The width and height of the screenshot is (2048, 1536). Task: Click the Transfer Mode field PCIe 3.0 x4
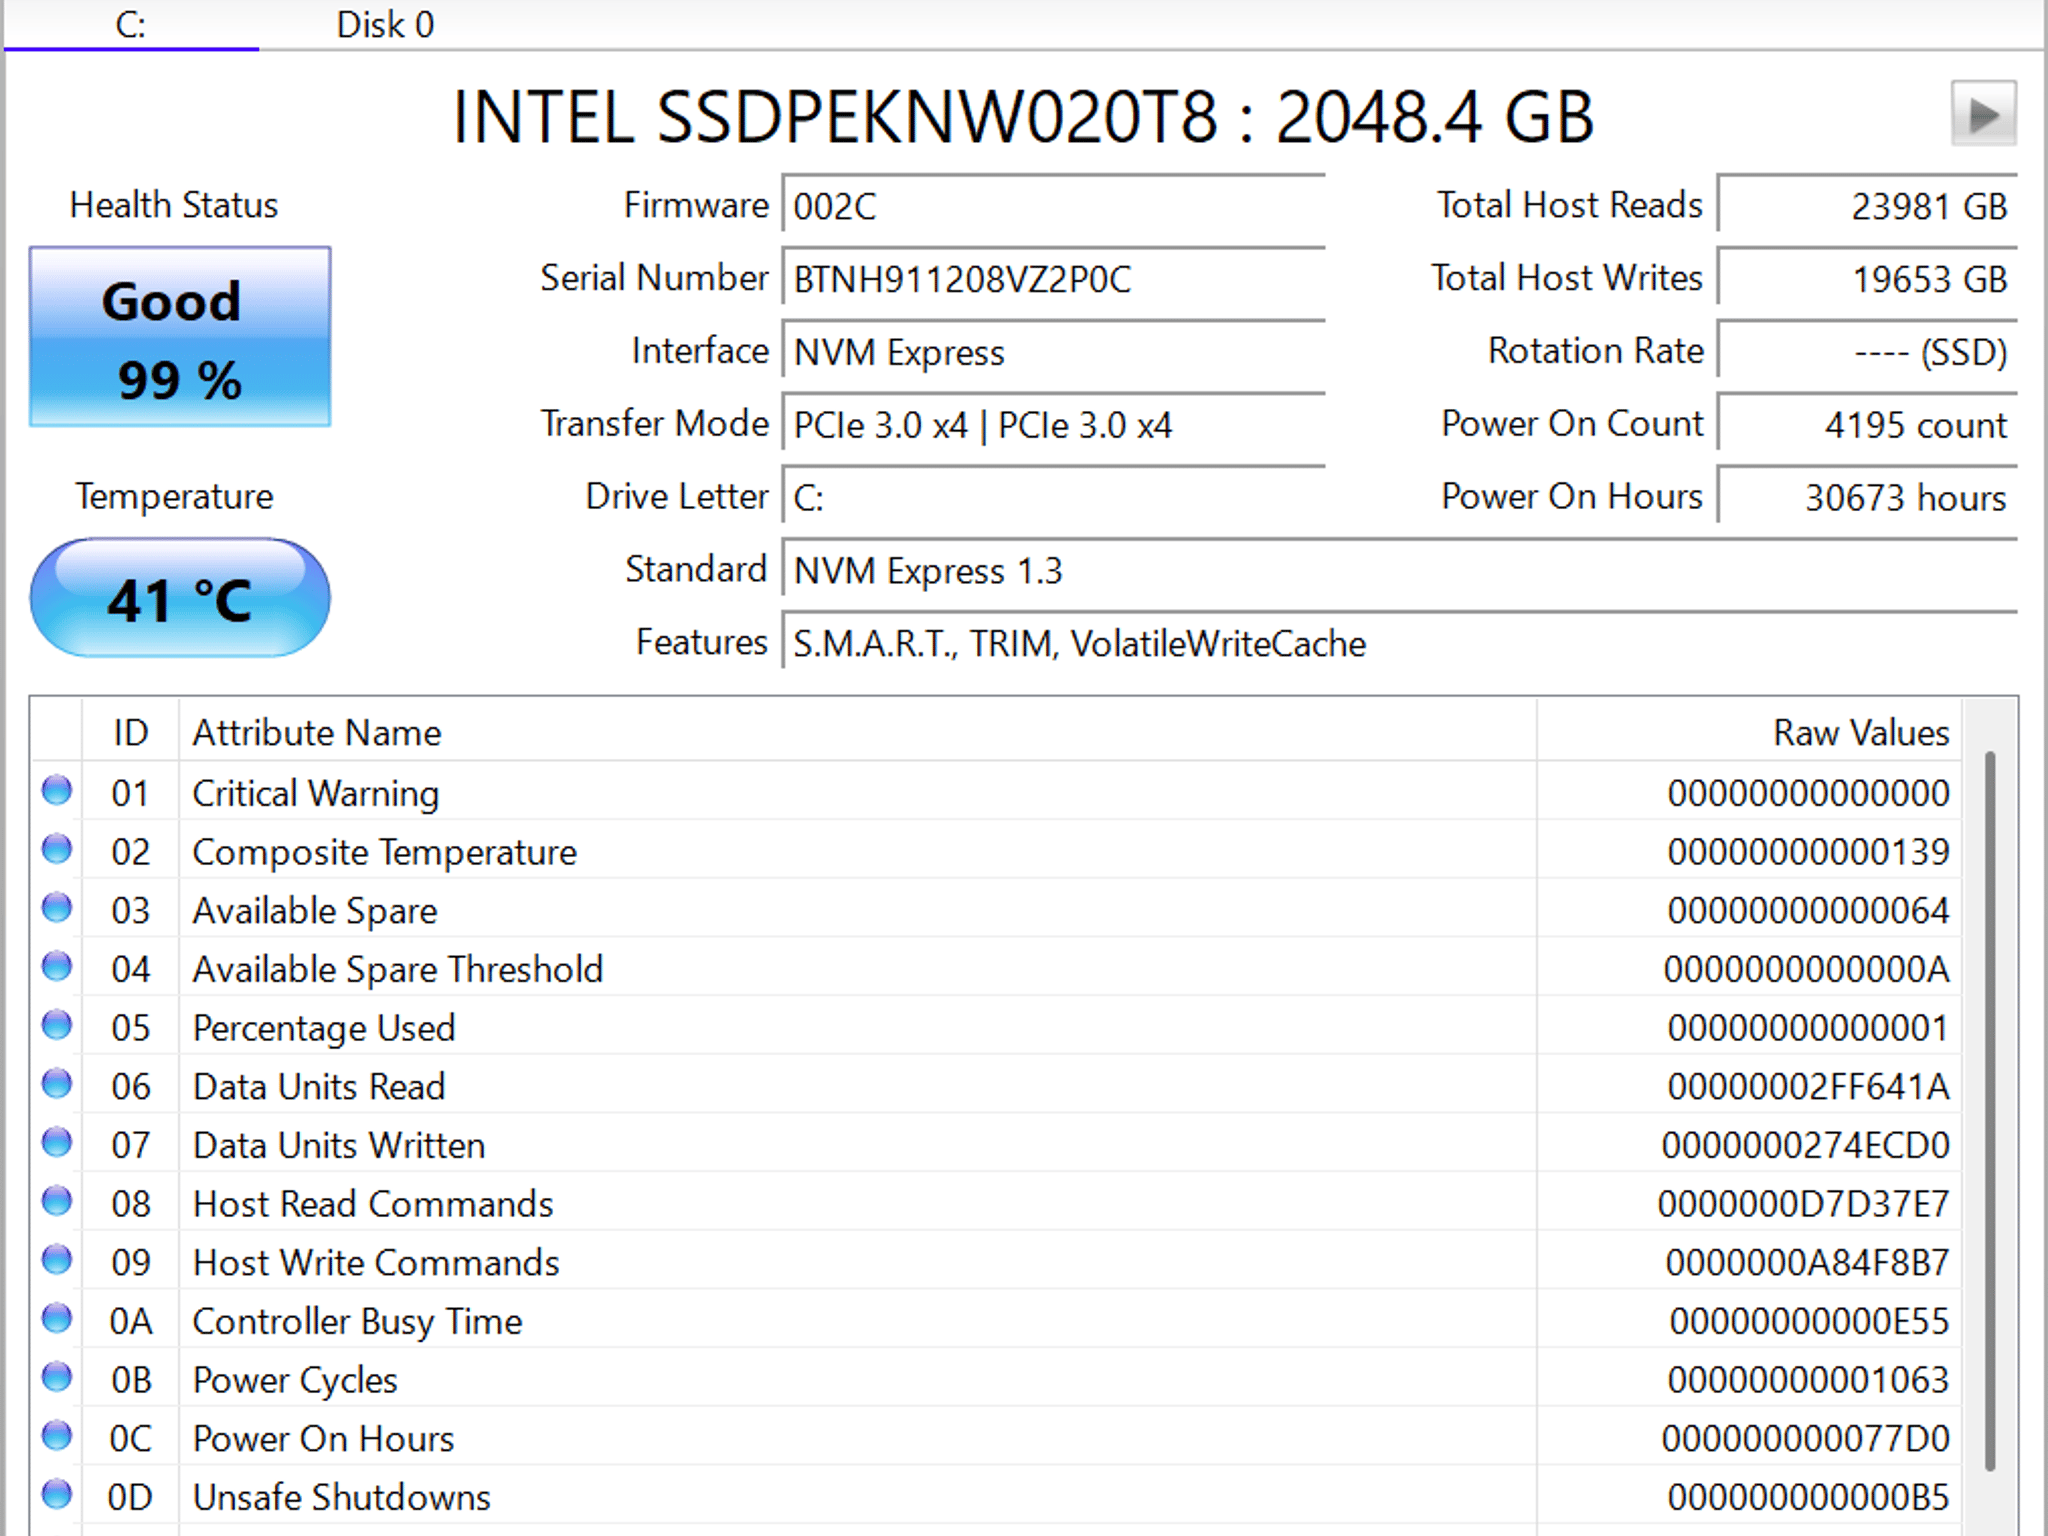tap(1054, 424)
